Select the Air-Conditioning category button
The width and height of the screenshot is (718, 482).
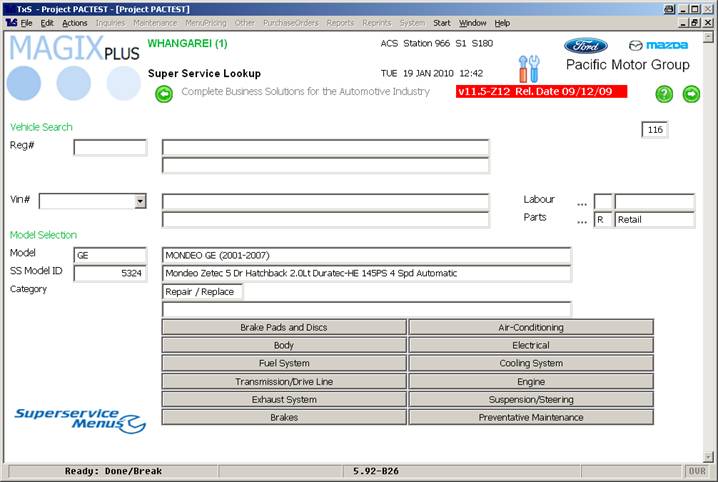pos(531,327)
